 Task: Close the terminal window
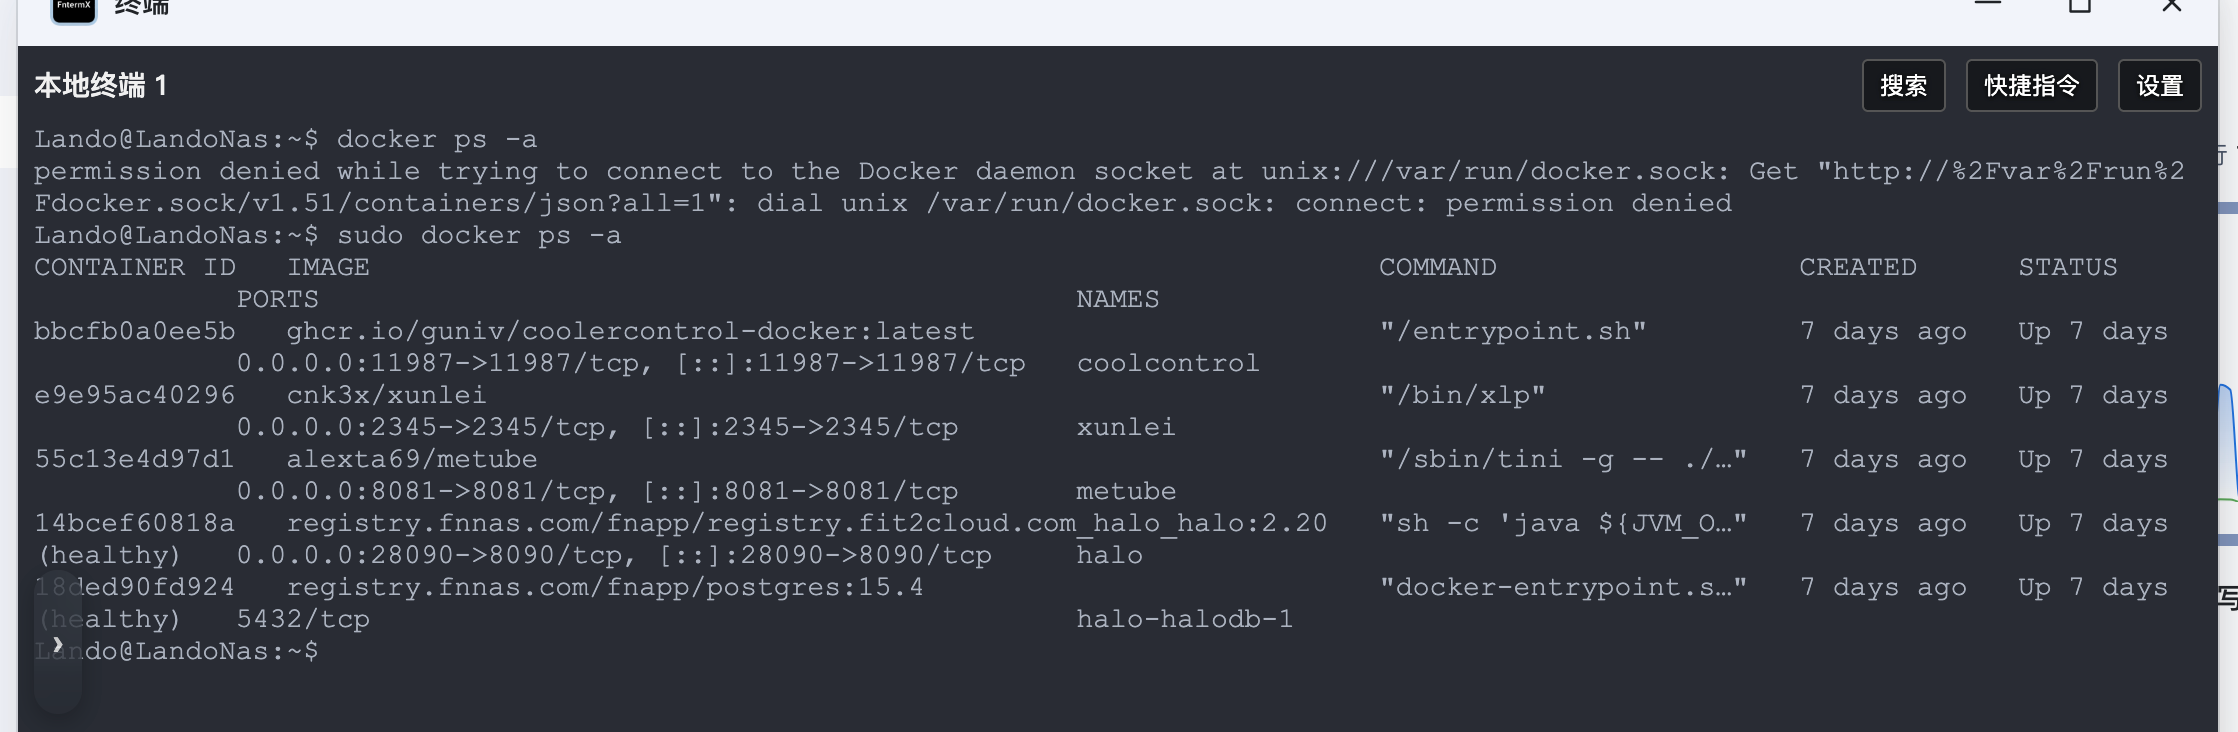pyautogui.click(x=2172, y=6)
